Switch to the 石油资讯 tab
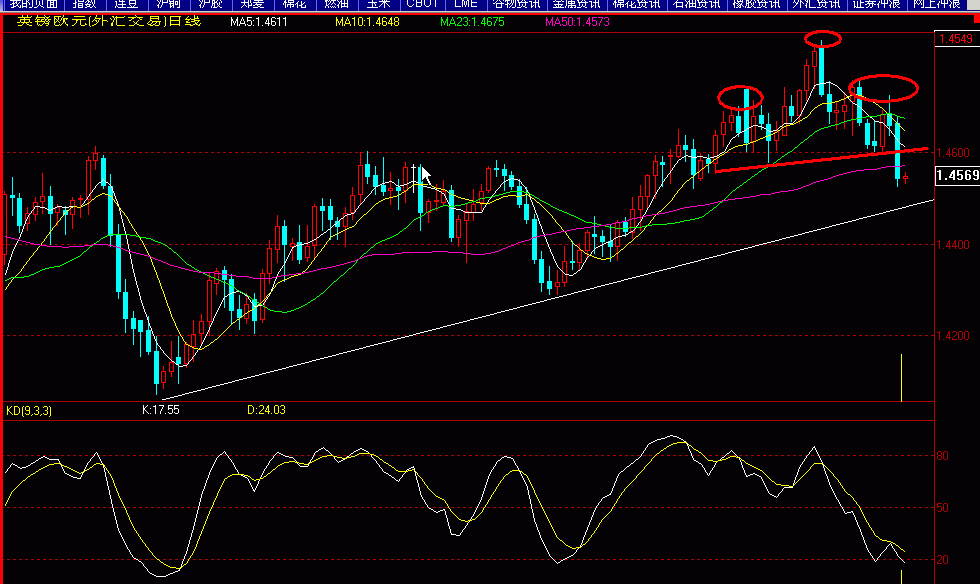The image size is (980, 584). coord(696,4)
